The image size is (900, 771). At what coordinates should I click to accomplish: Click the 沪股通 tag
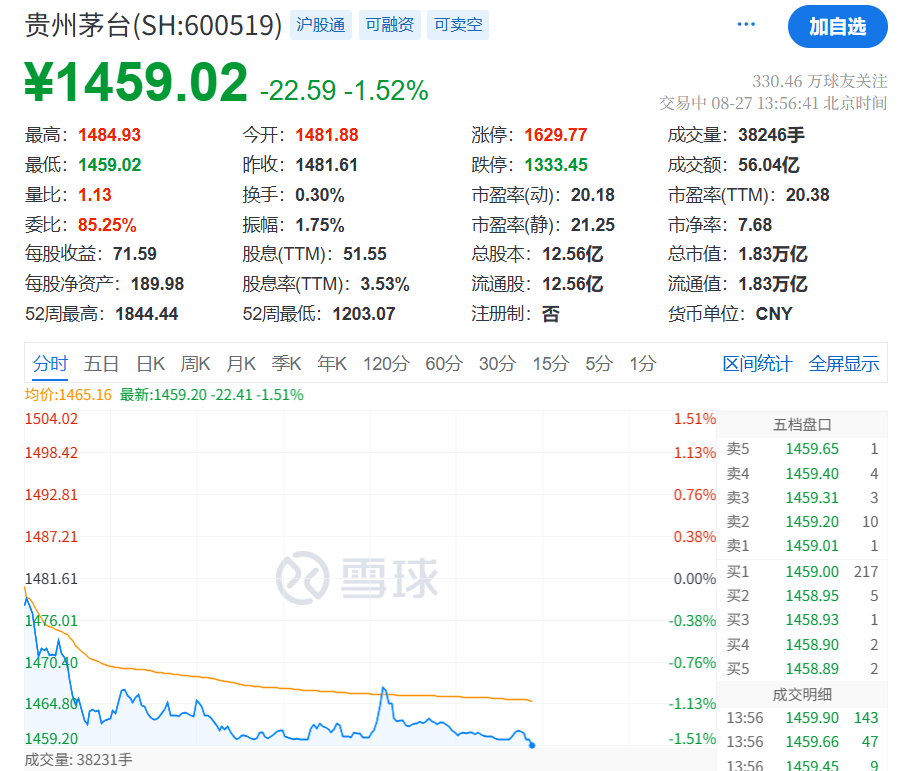320,25
